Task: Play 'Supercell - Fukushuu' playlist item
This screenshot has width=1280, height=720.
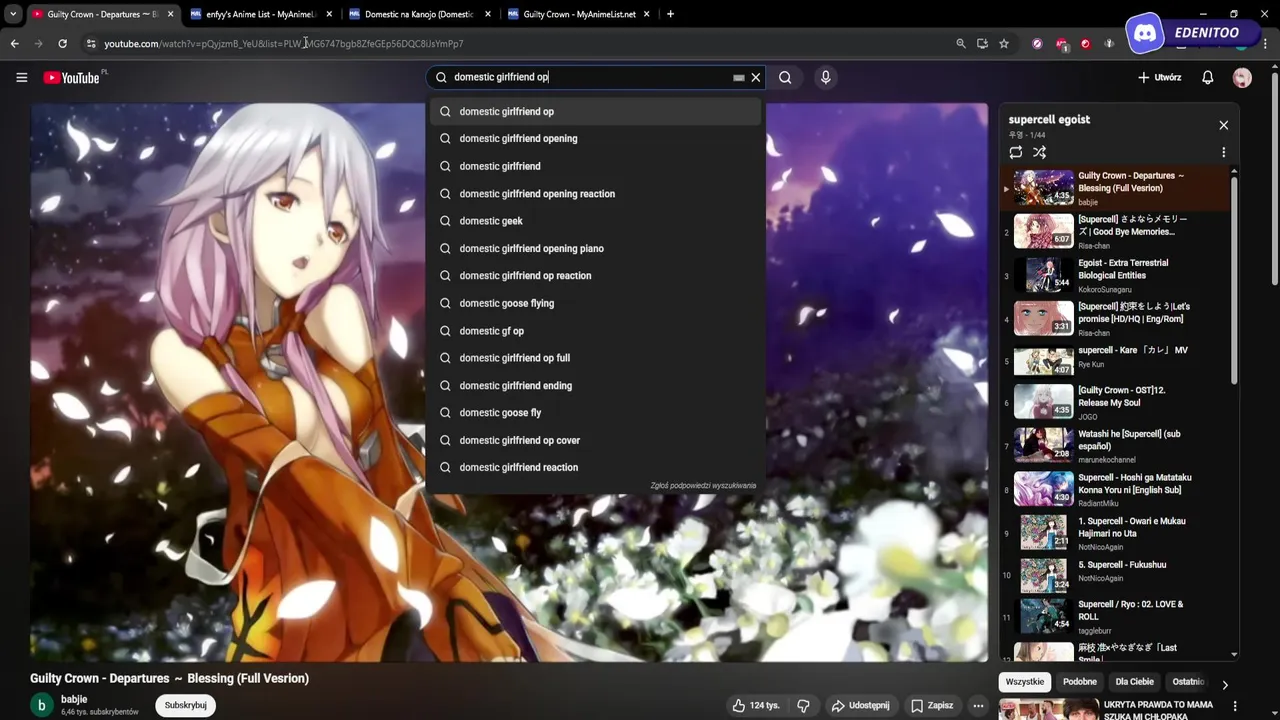Action: pos(1116,575)
